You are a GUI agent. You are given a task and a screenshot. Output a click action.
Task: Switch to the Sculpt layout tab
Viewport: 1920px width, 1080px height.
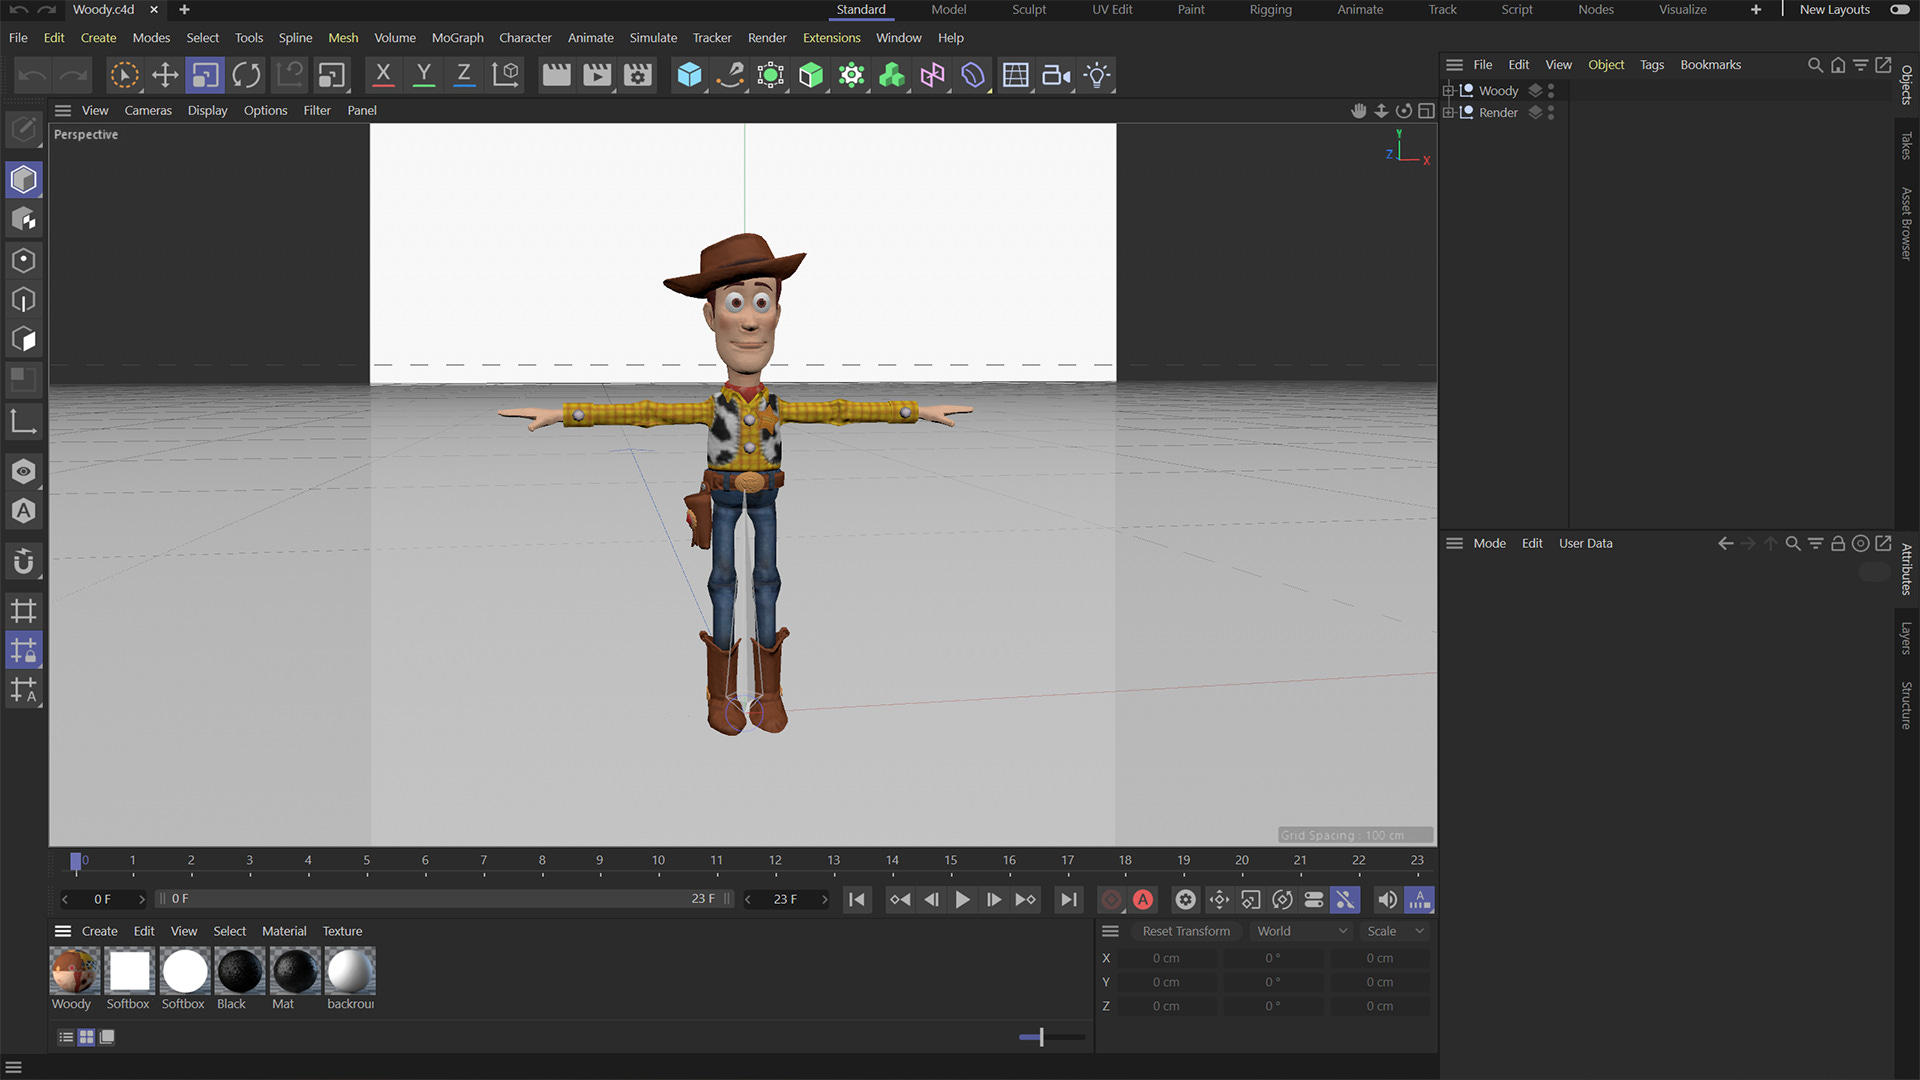click(x=1028, y=10)
